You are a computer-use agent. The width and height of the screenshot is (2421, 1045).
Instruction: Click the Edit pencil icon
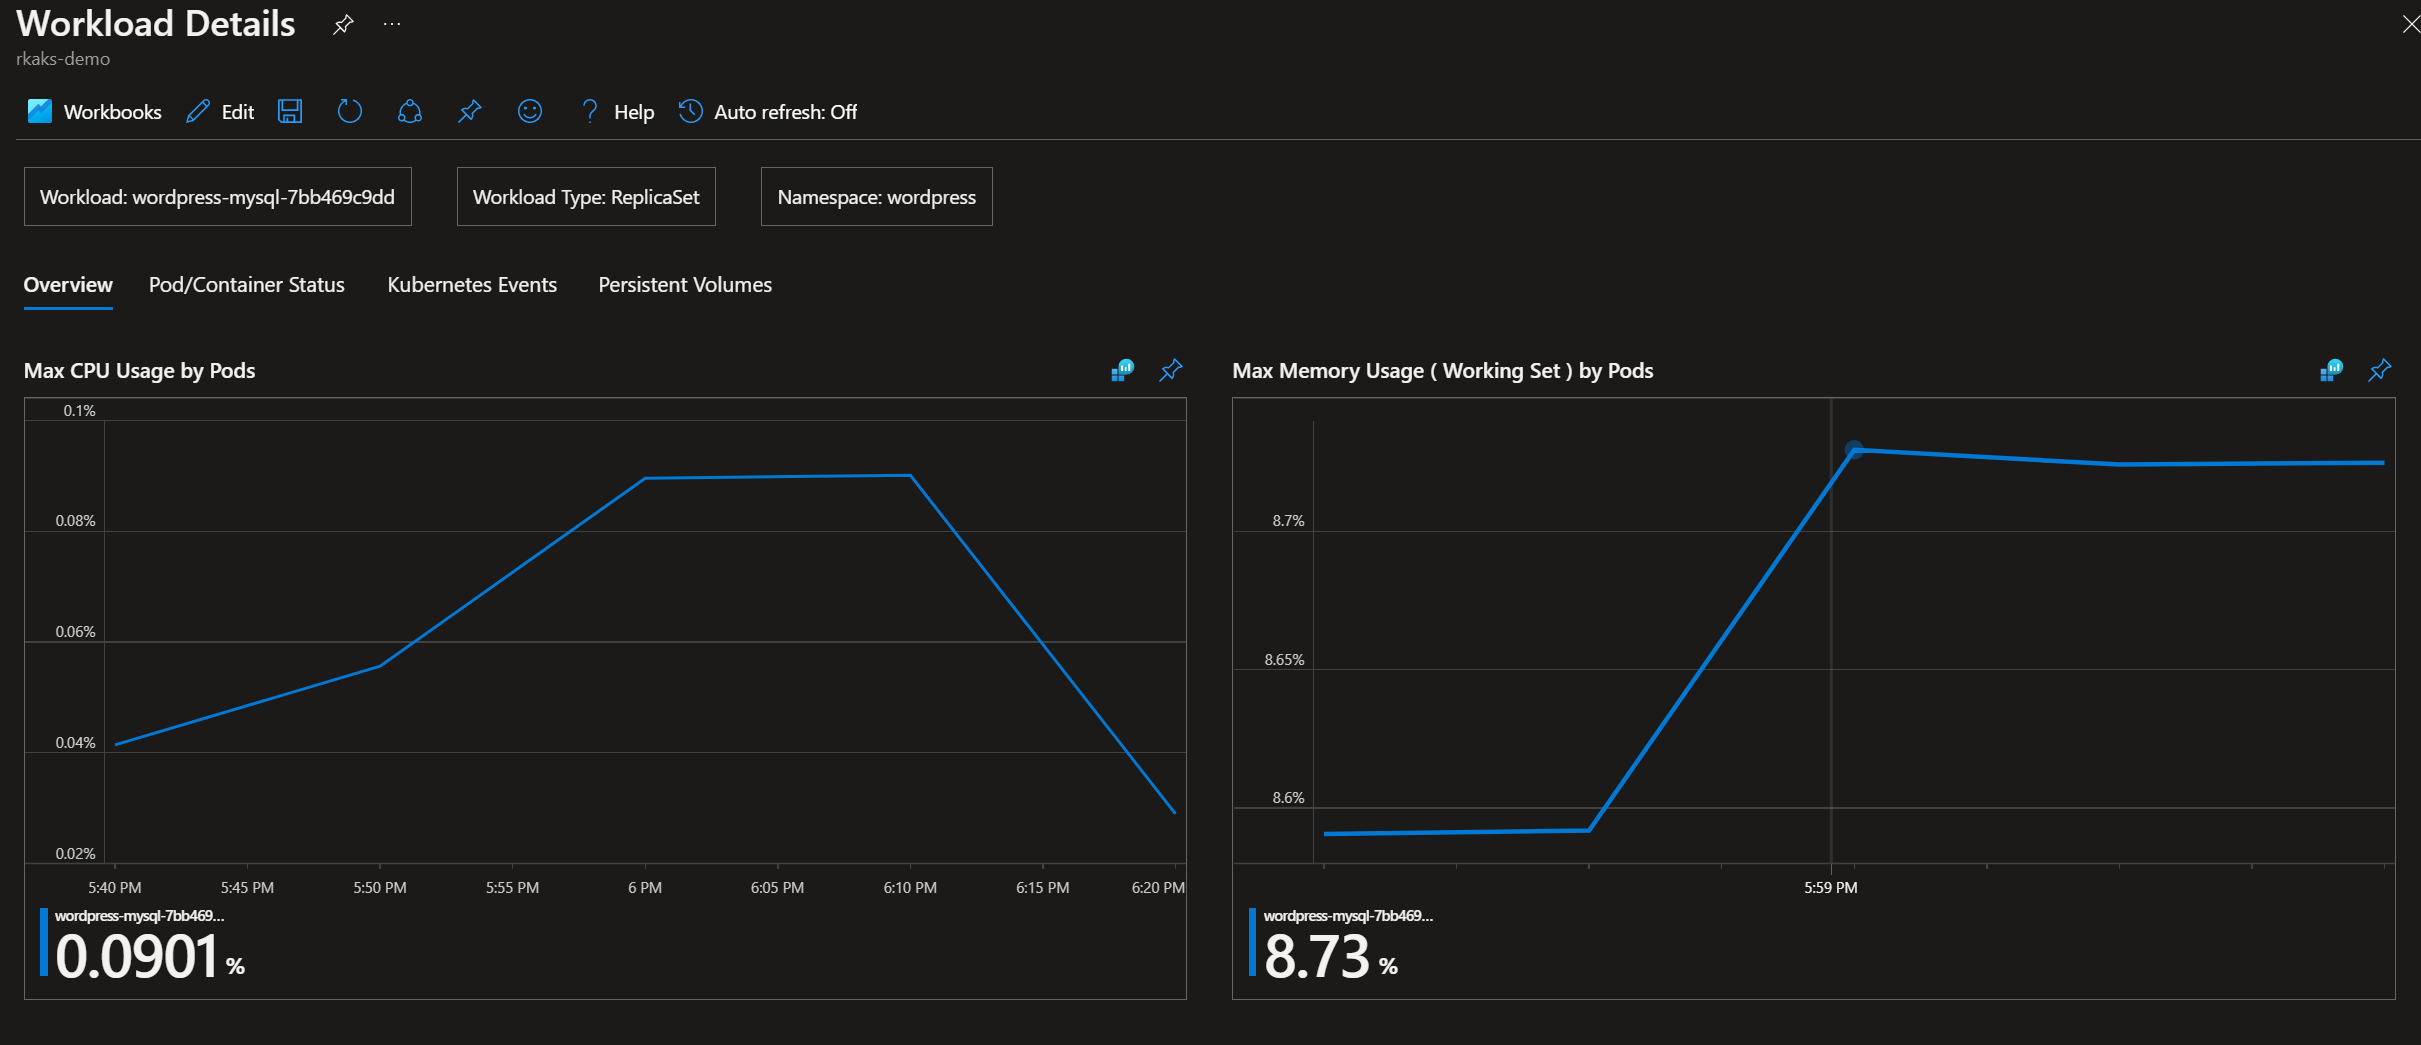tap(219, 112)
